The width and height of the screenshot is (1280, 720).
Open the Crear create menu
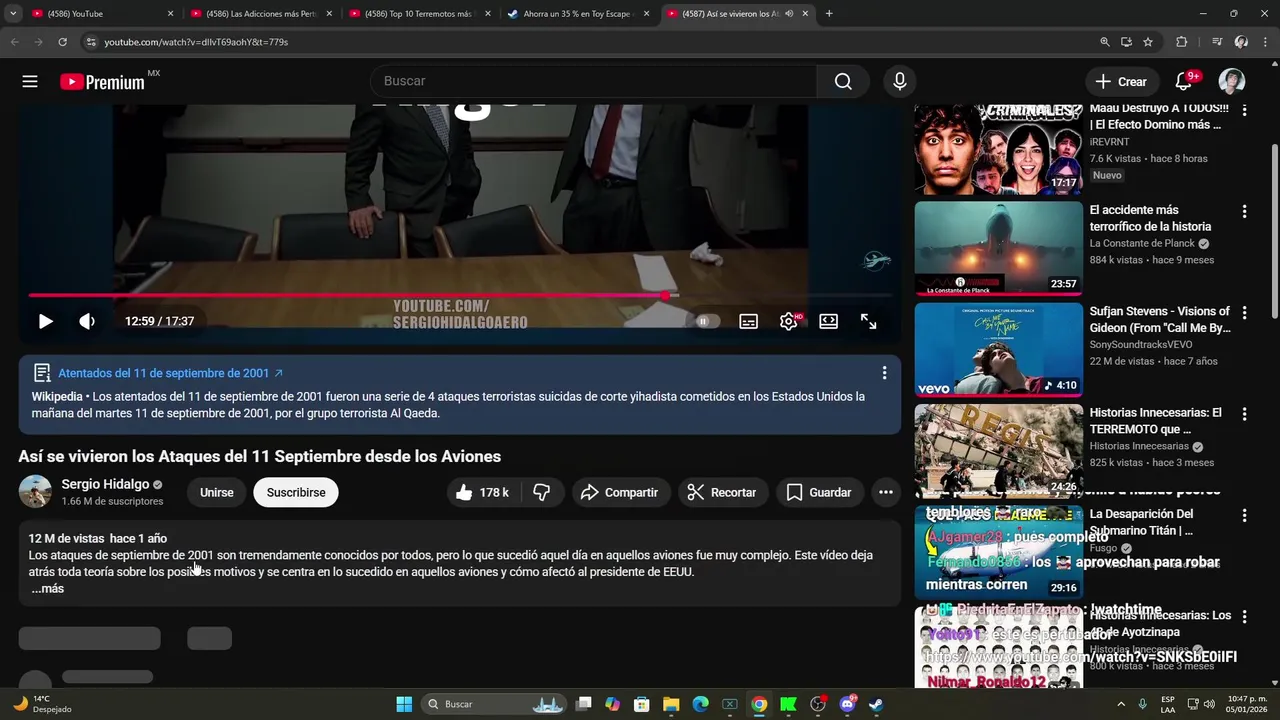click(x=1121, y=82)
